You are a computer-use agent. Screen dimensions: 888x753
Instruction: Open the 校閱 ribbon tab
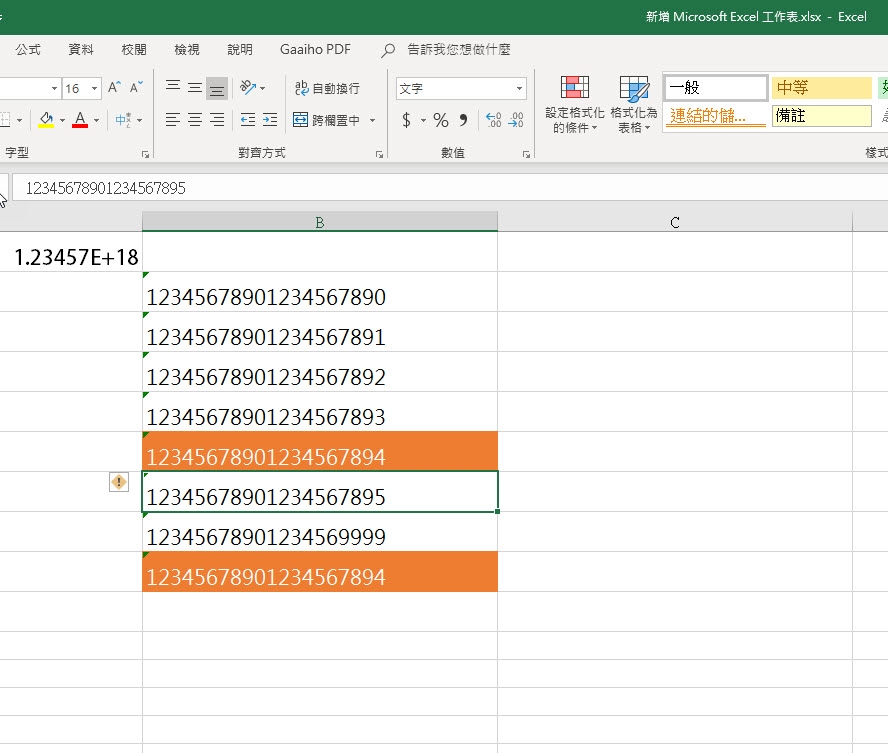point(133,49)
